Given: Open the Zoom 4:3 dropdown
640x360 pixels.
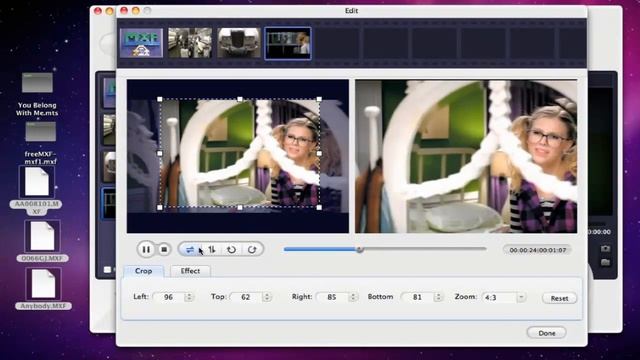Looking at the screenshot, I should 504,297.
